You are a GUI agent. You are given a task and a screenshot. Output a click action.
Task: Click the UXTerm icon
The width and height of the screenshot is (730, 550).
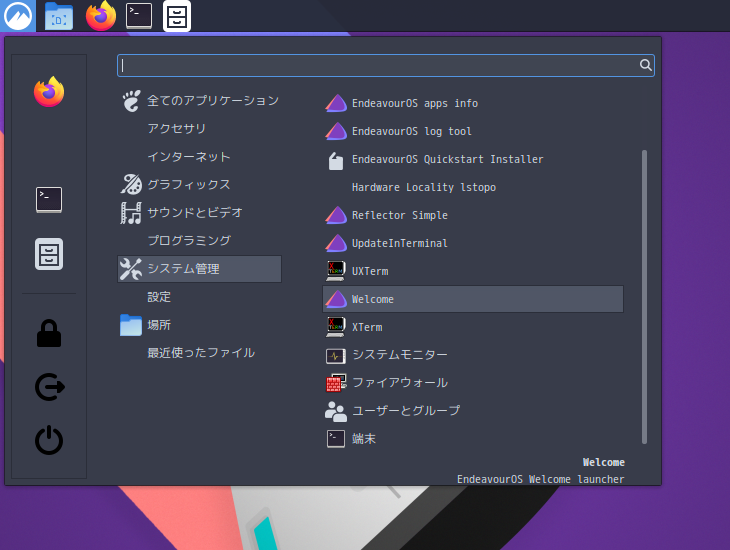[336, 271]
